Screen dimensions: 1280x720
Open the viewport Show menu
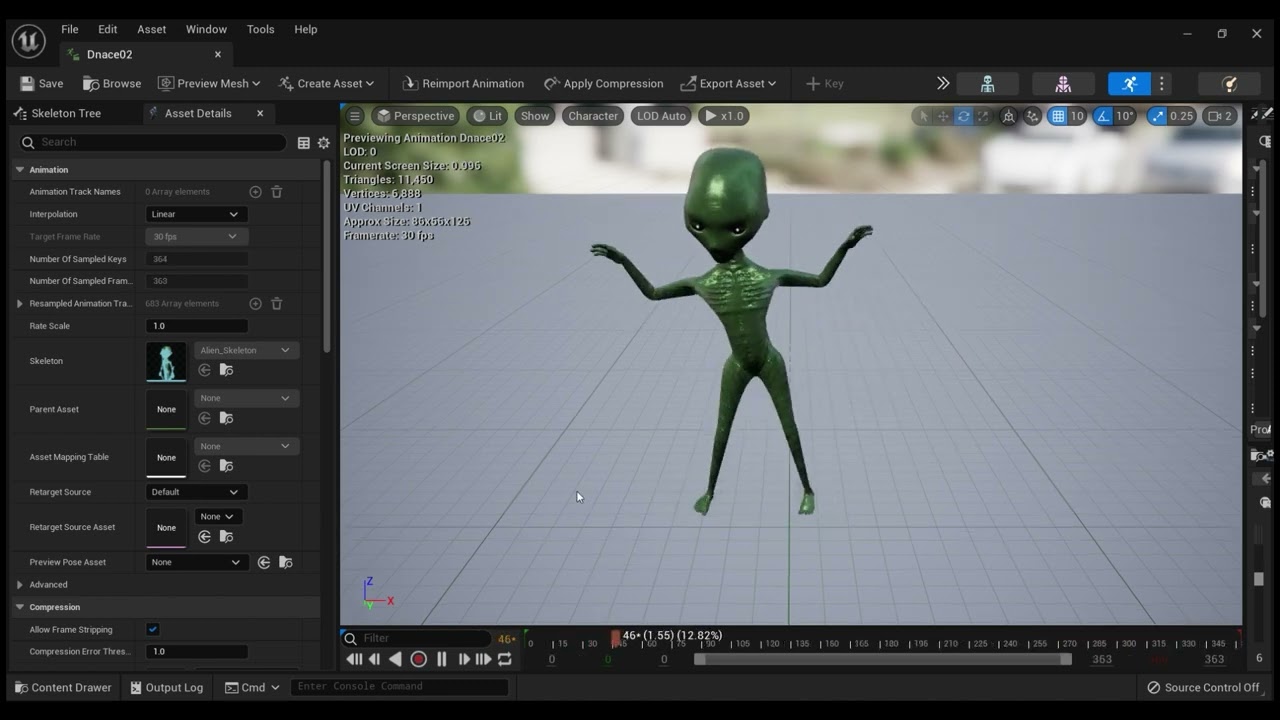(x=535, y=116)
